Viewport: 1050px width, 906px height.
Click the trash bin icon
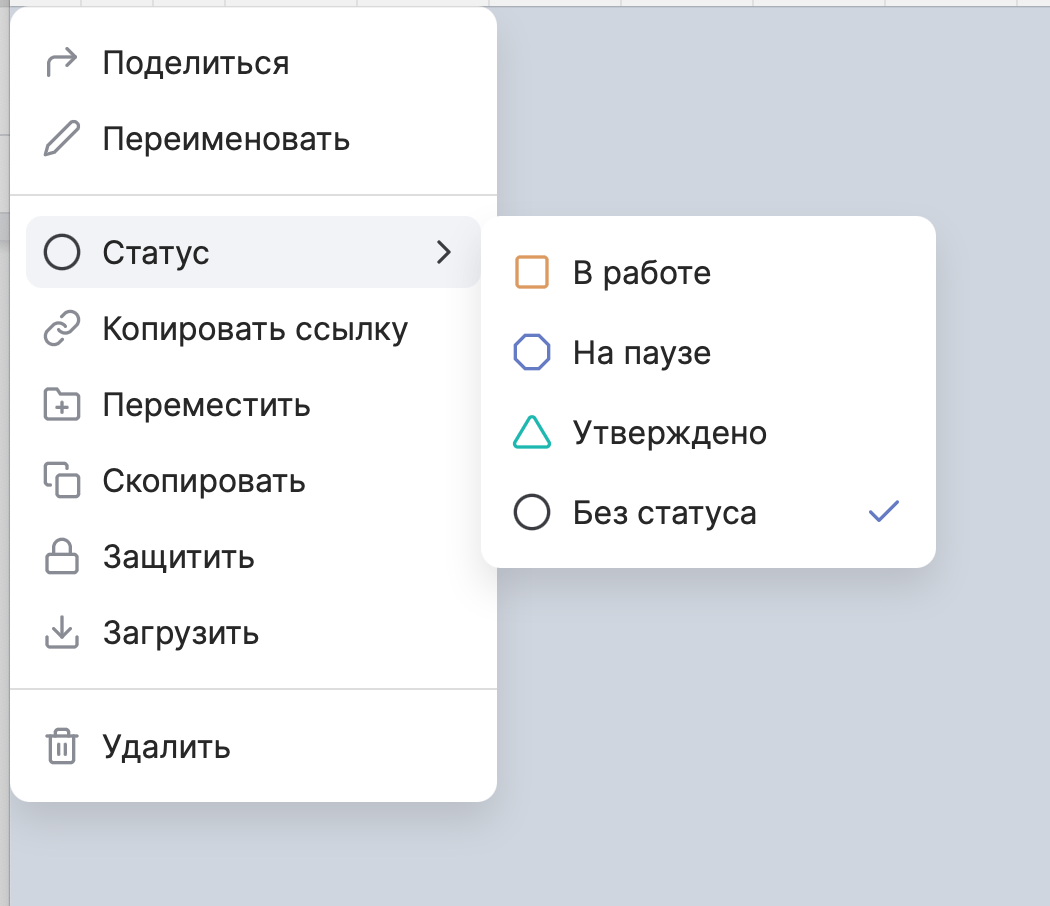coord(62,747)
